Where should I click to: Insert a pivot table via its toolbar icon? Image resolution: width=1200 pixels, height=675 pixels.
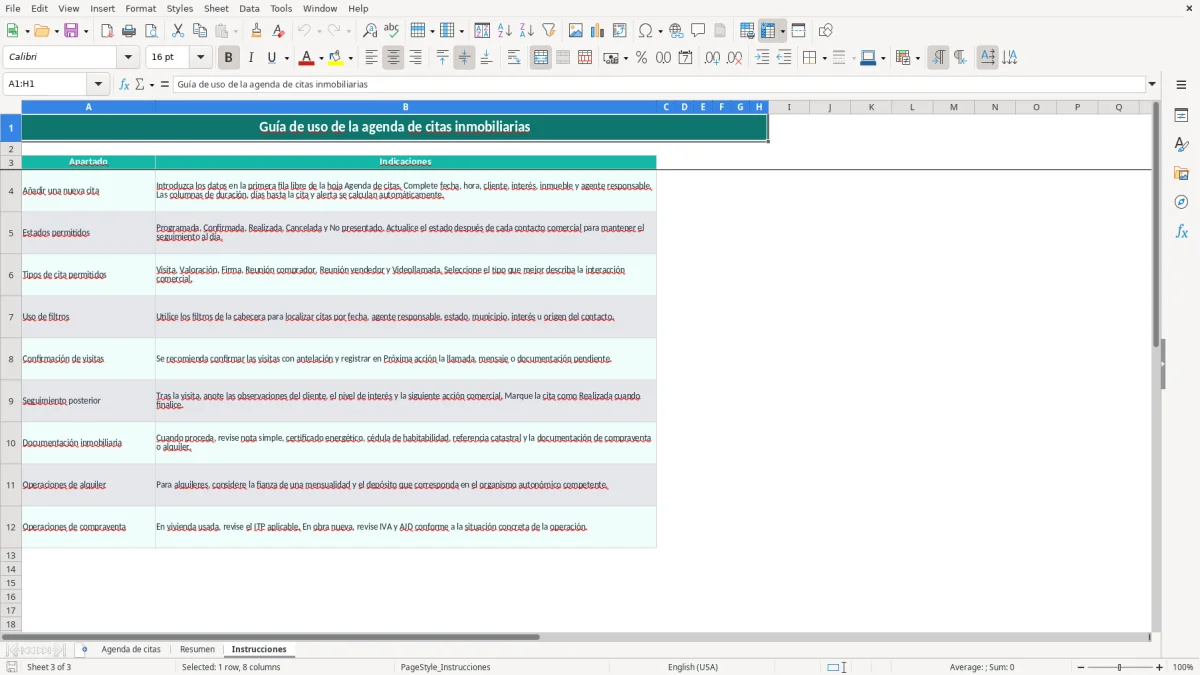coord(620,31)
